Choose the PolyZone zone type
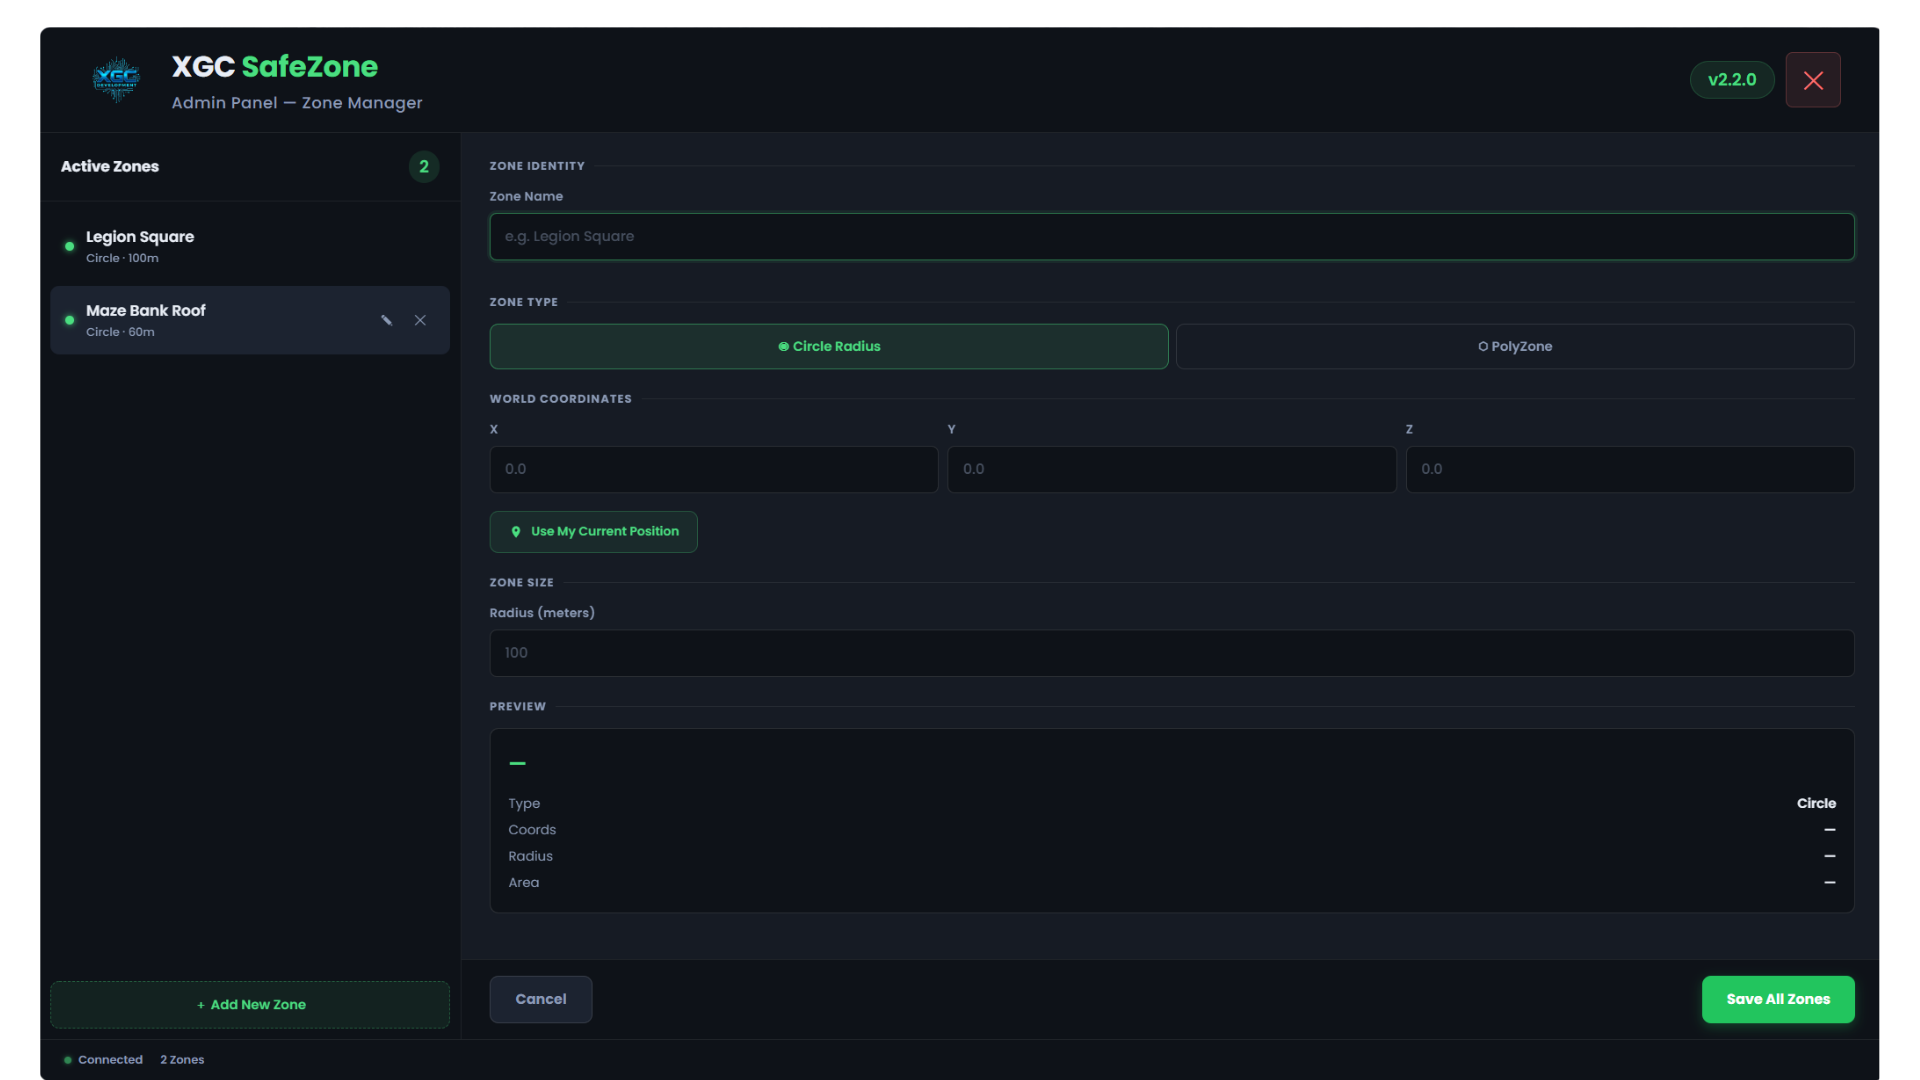The height and width of the screenshot is (1080, 1920). pos(1515,346)
